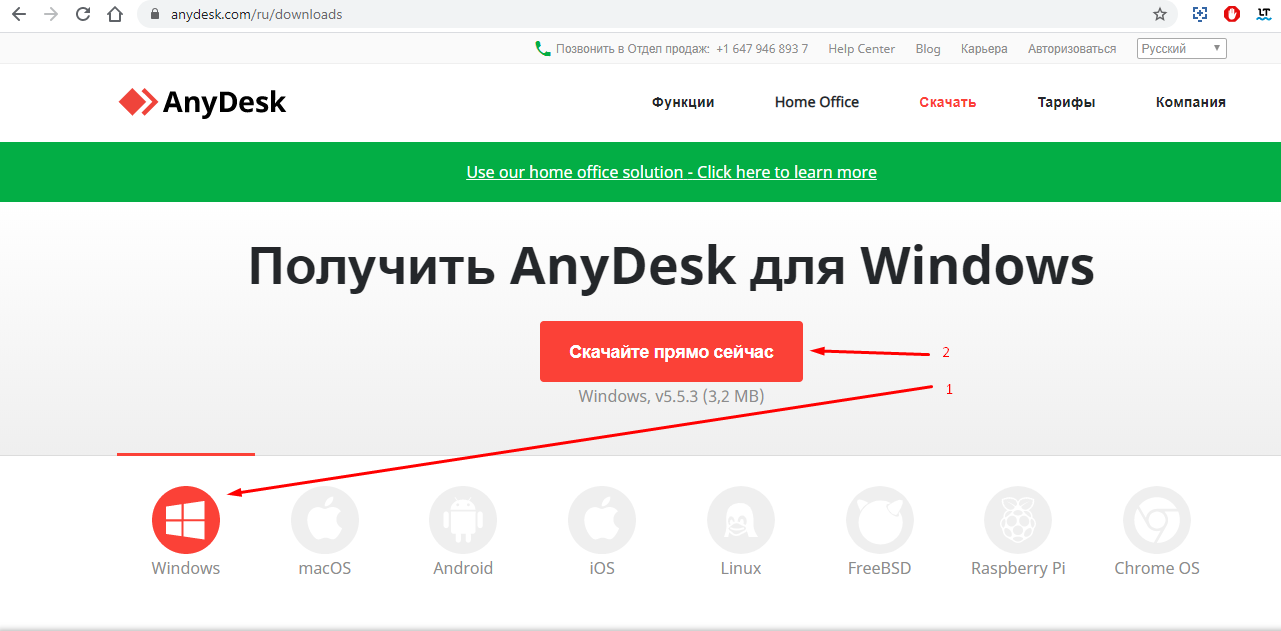Click the browser forward arrow

pyautogui.click(x=51, y=15)
